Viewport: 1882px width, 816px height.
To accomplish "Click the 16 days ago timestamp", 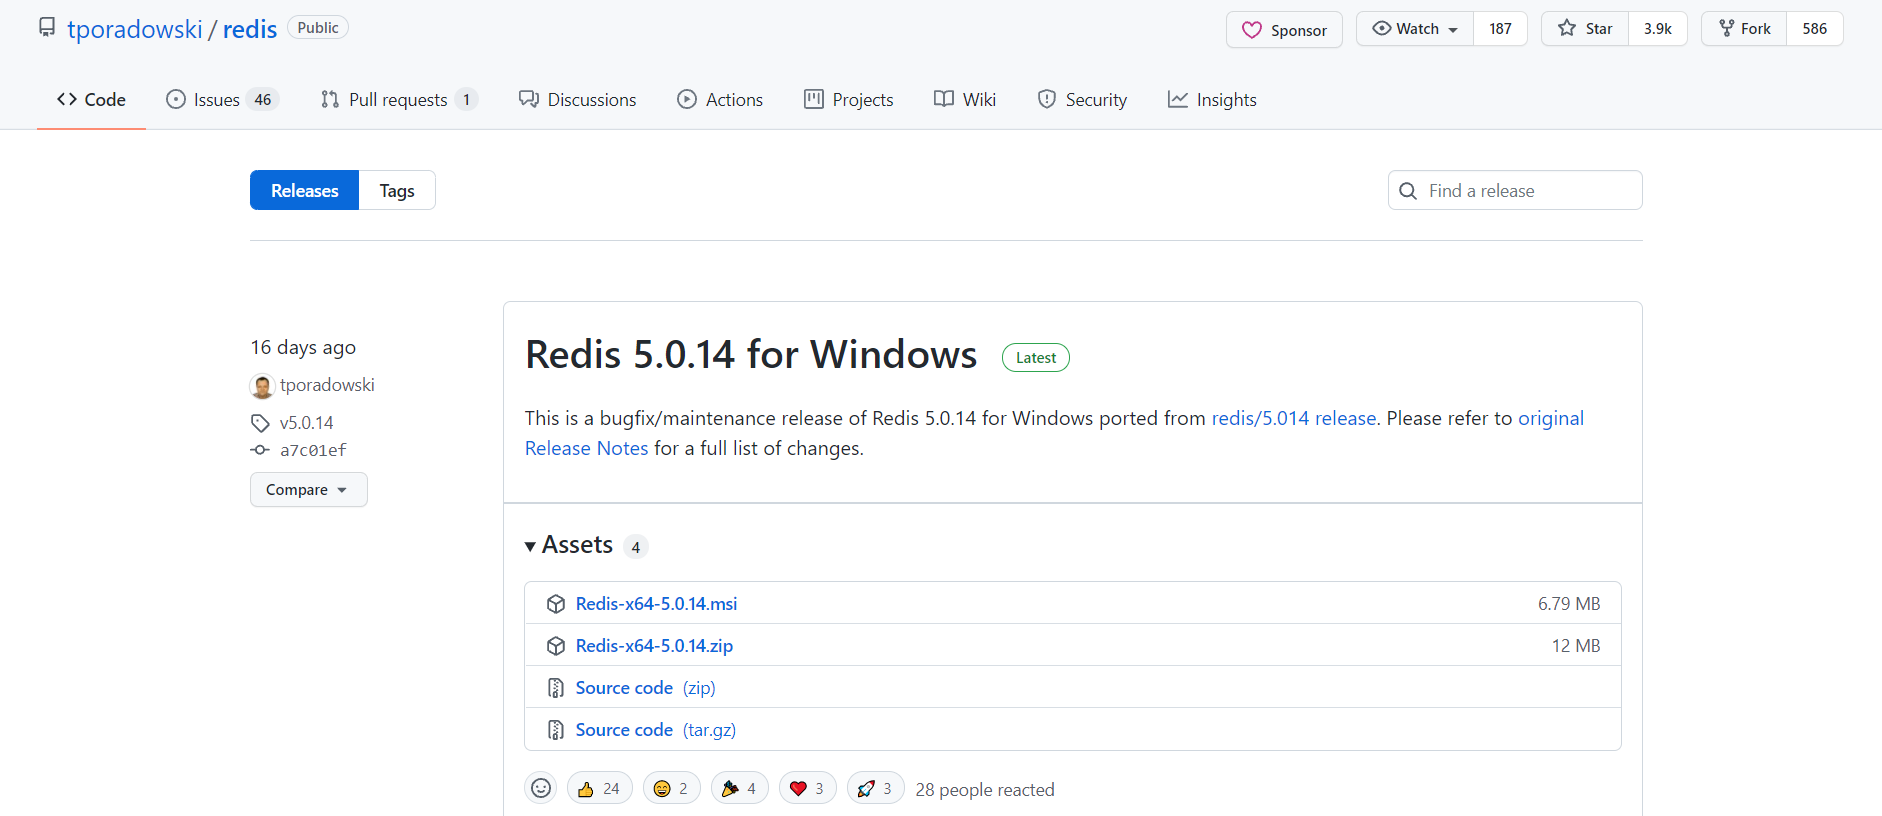I will [x=303, y=347].
